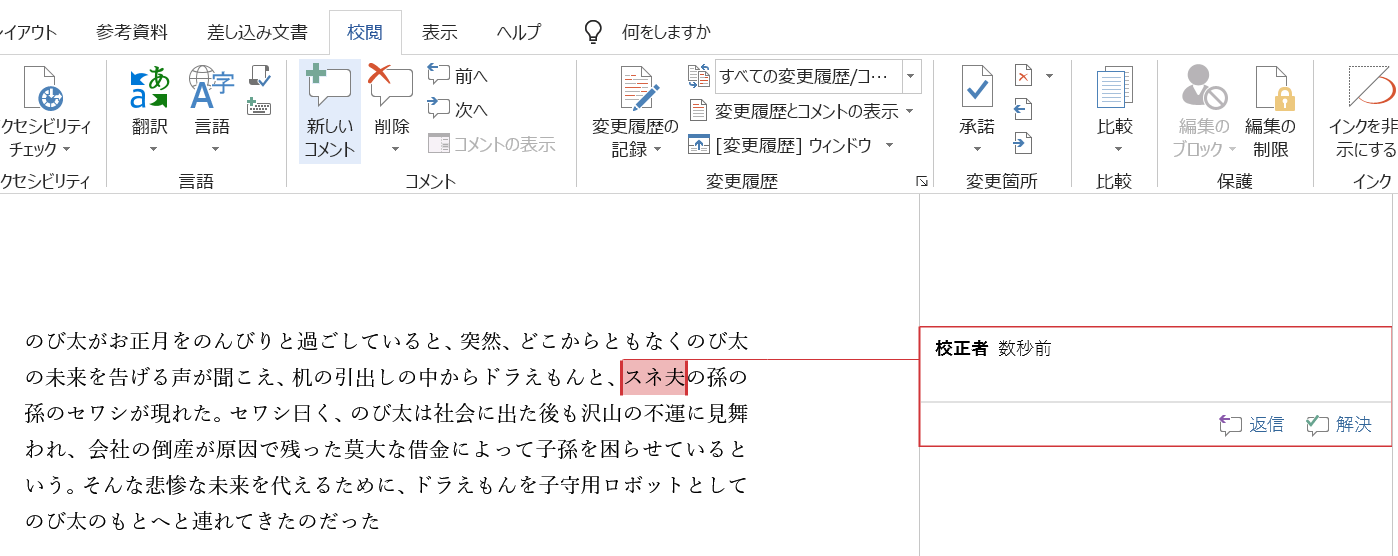Click the 校正者 author name in comment
1398x556 pixels.
coord(961,348)
